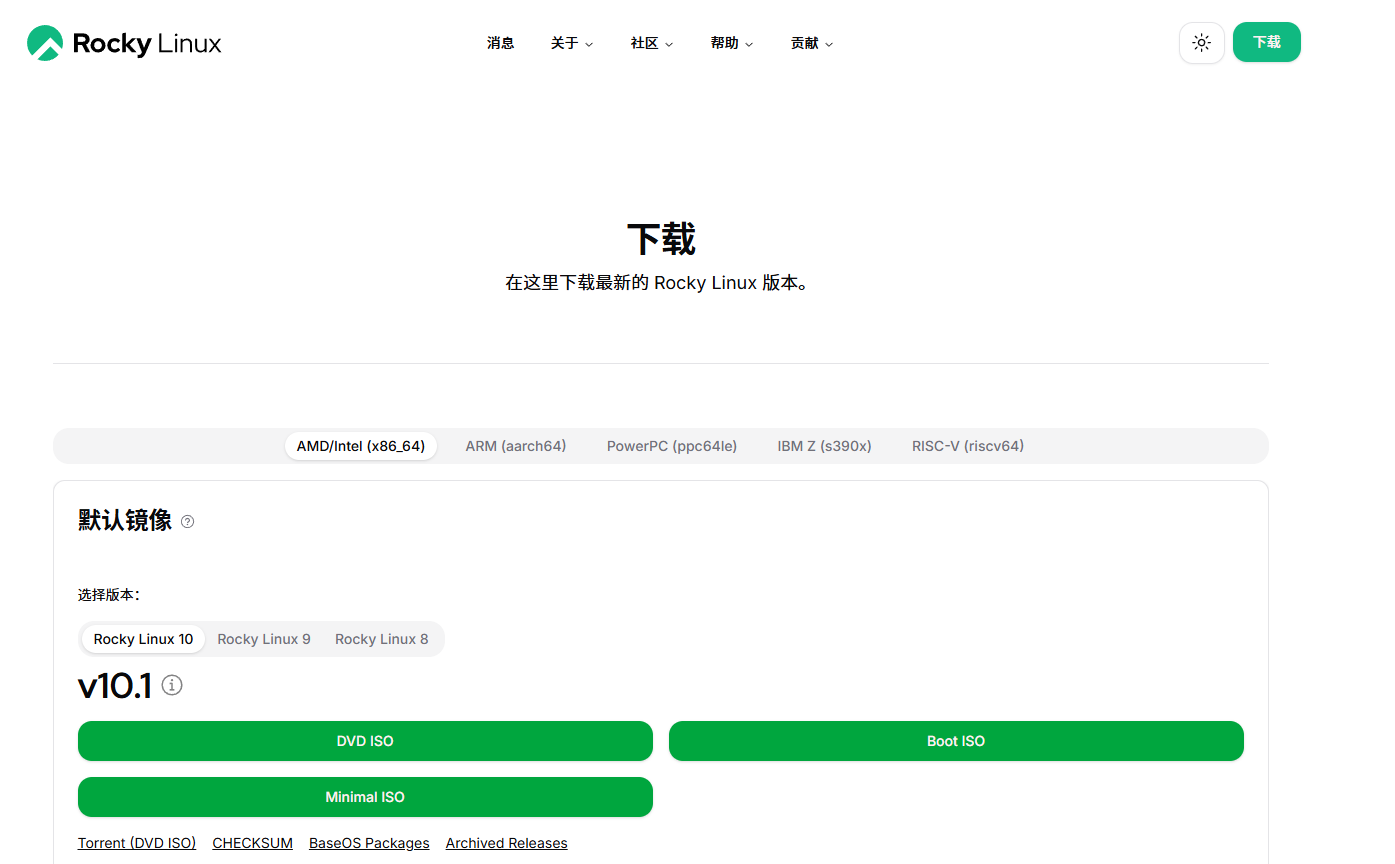This screenshot has height=864, width=1395.
Task: Click the help question mark beside 默认镜像
Action: click(187, 521)
